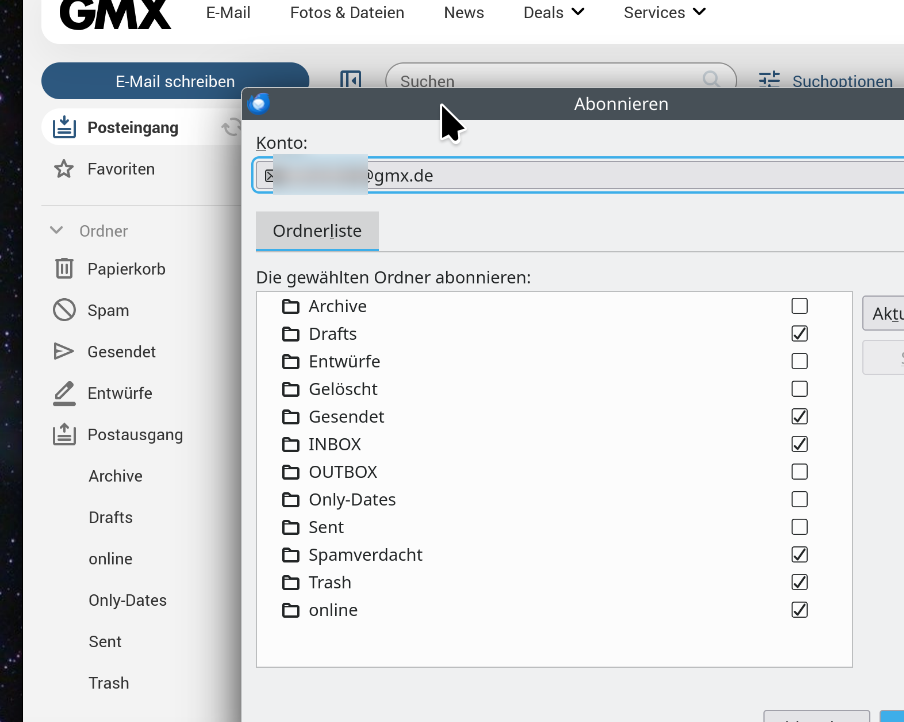The width and height of the screenshot is (904, 722).
Task: Click E-Mail schreiben button
Action: [x=175, y=81]
